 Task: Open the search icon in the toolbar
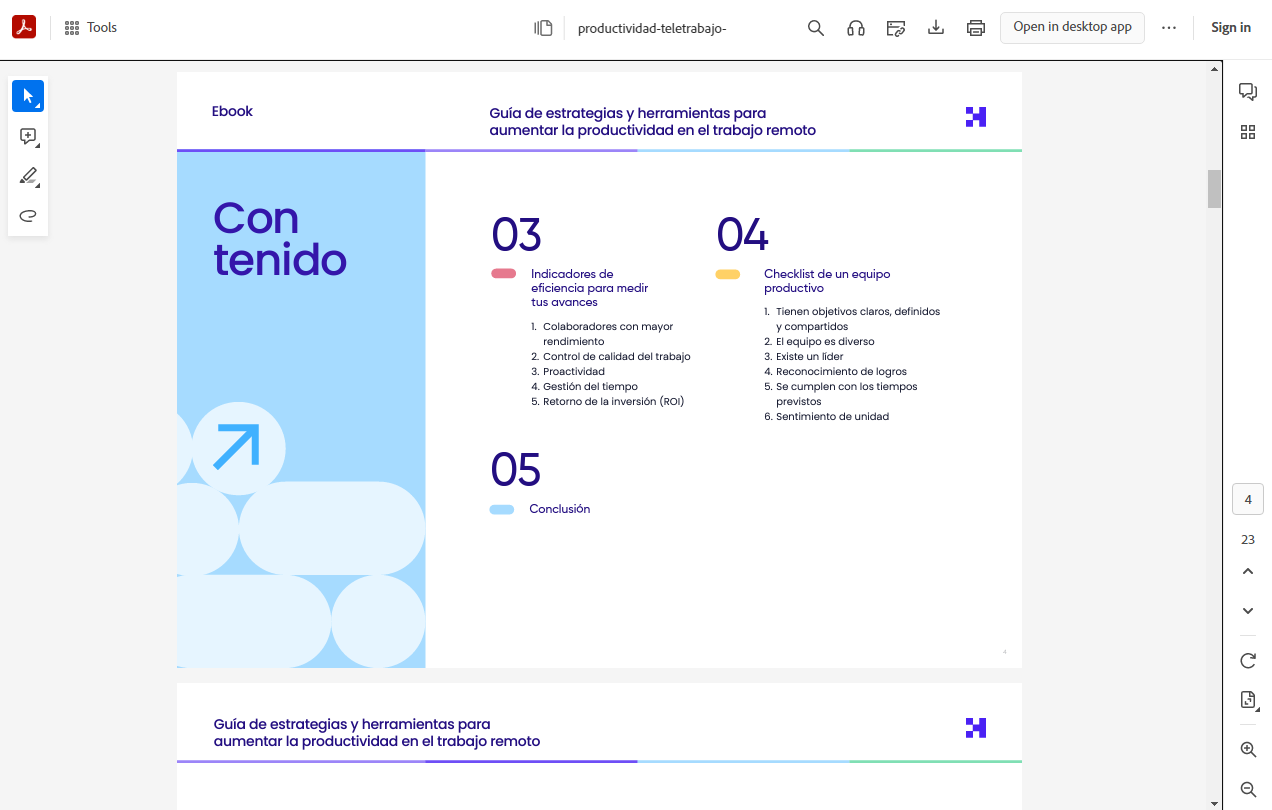(x=815, y=27)
